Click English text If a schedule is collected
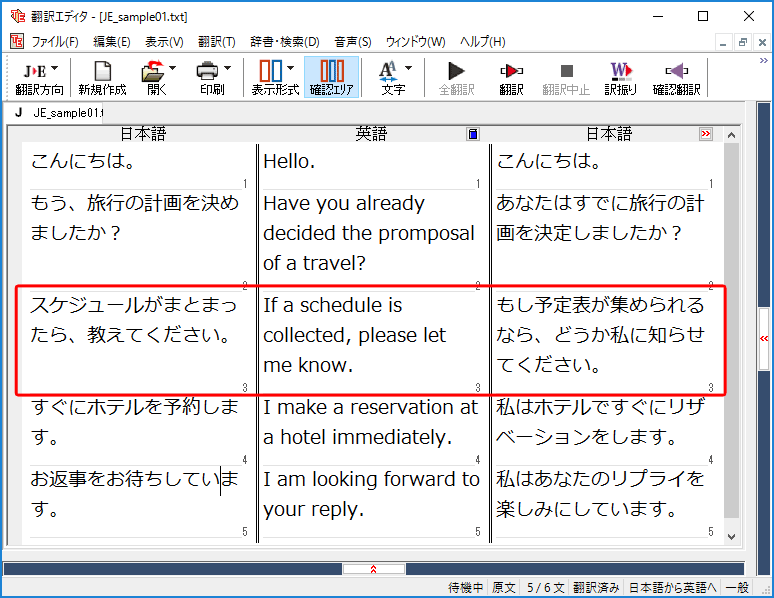 (x=354, y=335)
